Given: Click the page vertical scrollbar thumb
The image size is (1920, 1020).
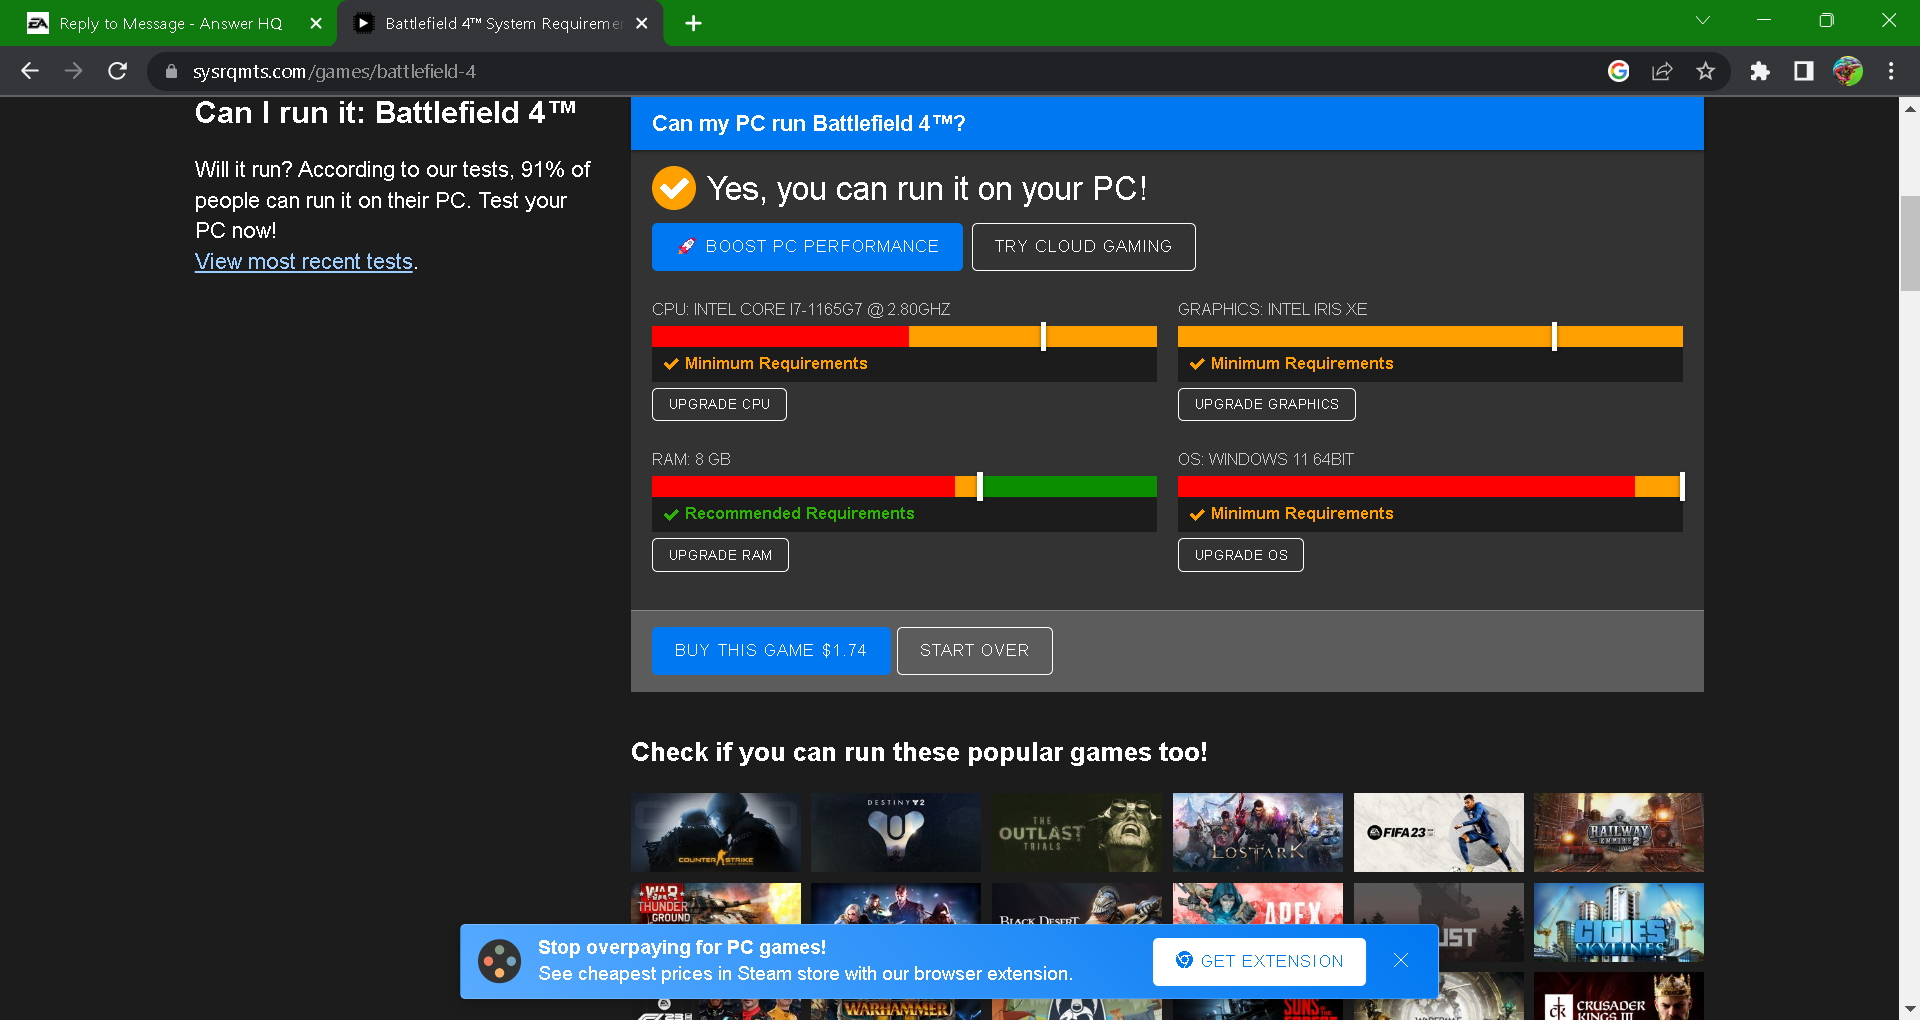Looking at the screenshot, I should click(1910, 243).
